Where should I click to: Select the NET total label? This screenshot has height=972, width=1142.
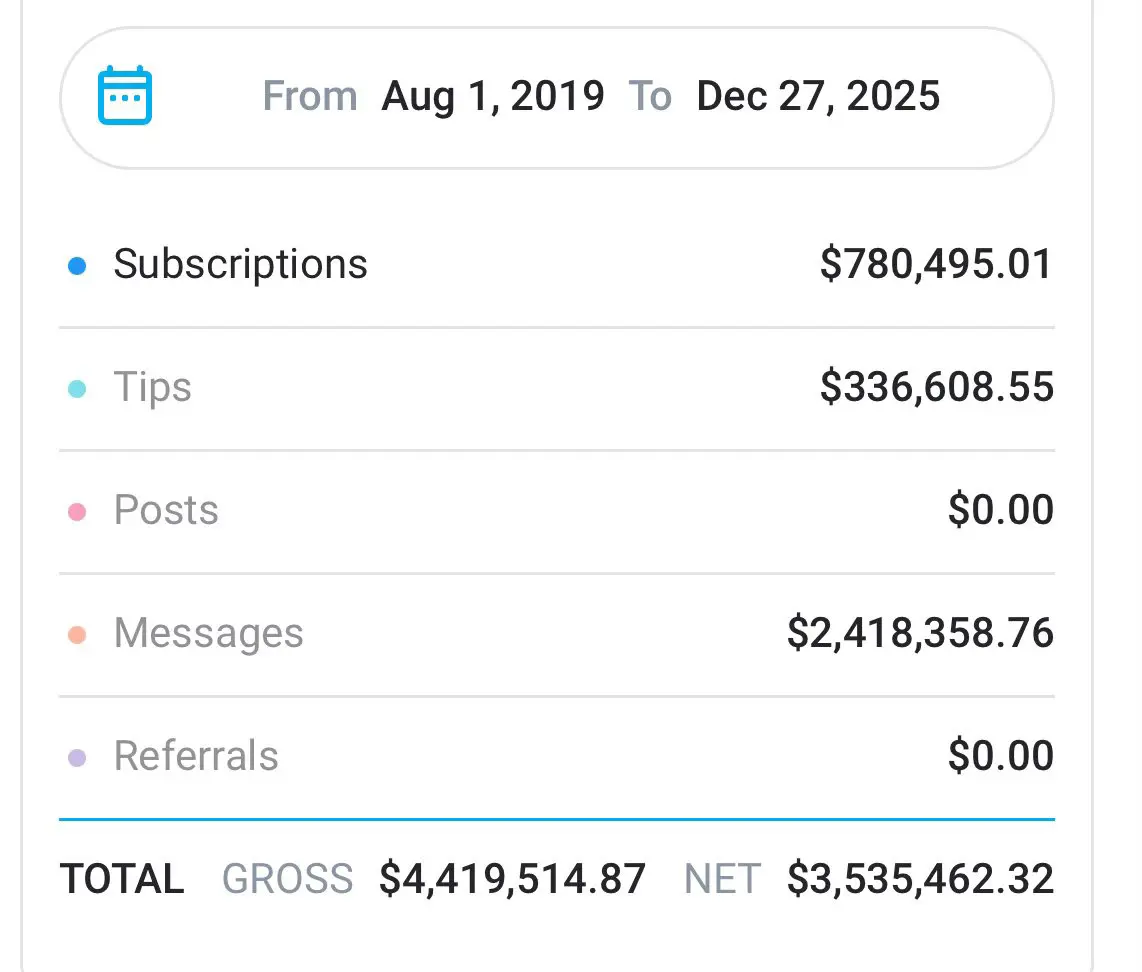[x=722, y=878]
